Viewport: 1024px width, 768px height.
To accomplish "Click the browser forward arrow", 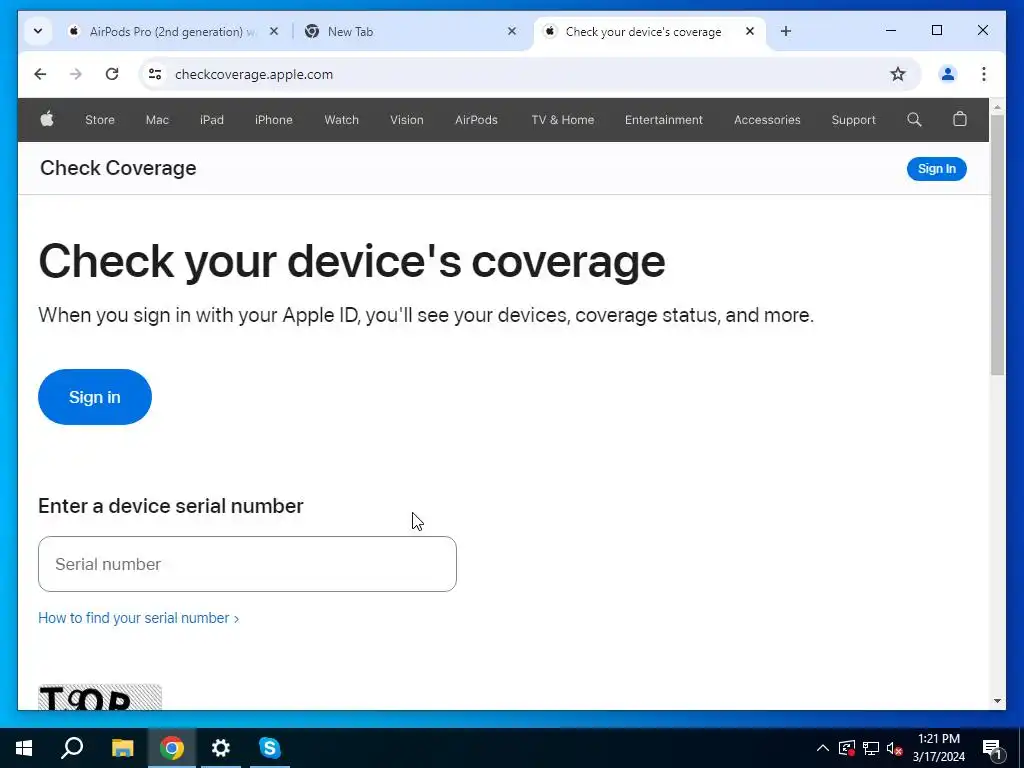I will pos(76,74).
